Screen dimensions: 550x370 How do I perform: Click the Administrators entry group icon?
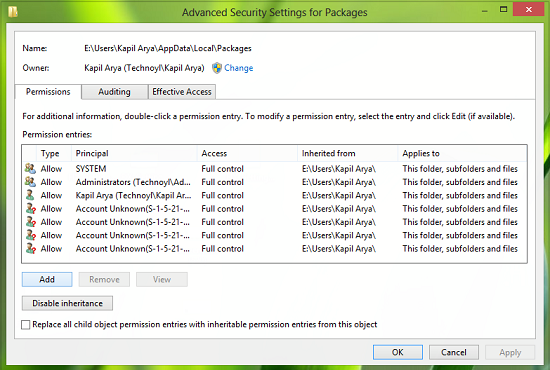pos(30,182)
